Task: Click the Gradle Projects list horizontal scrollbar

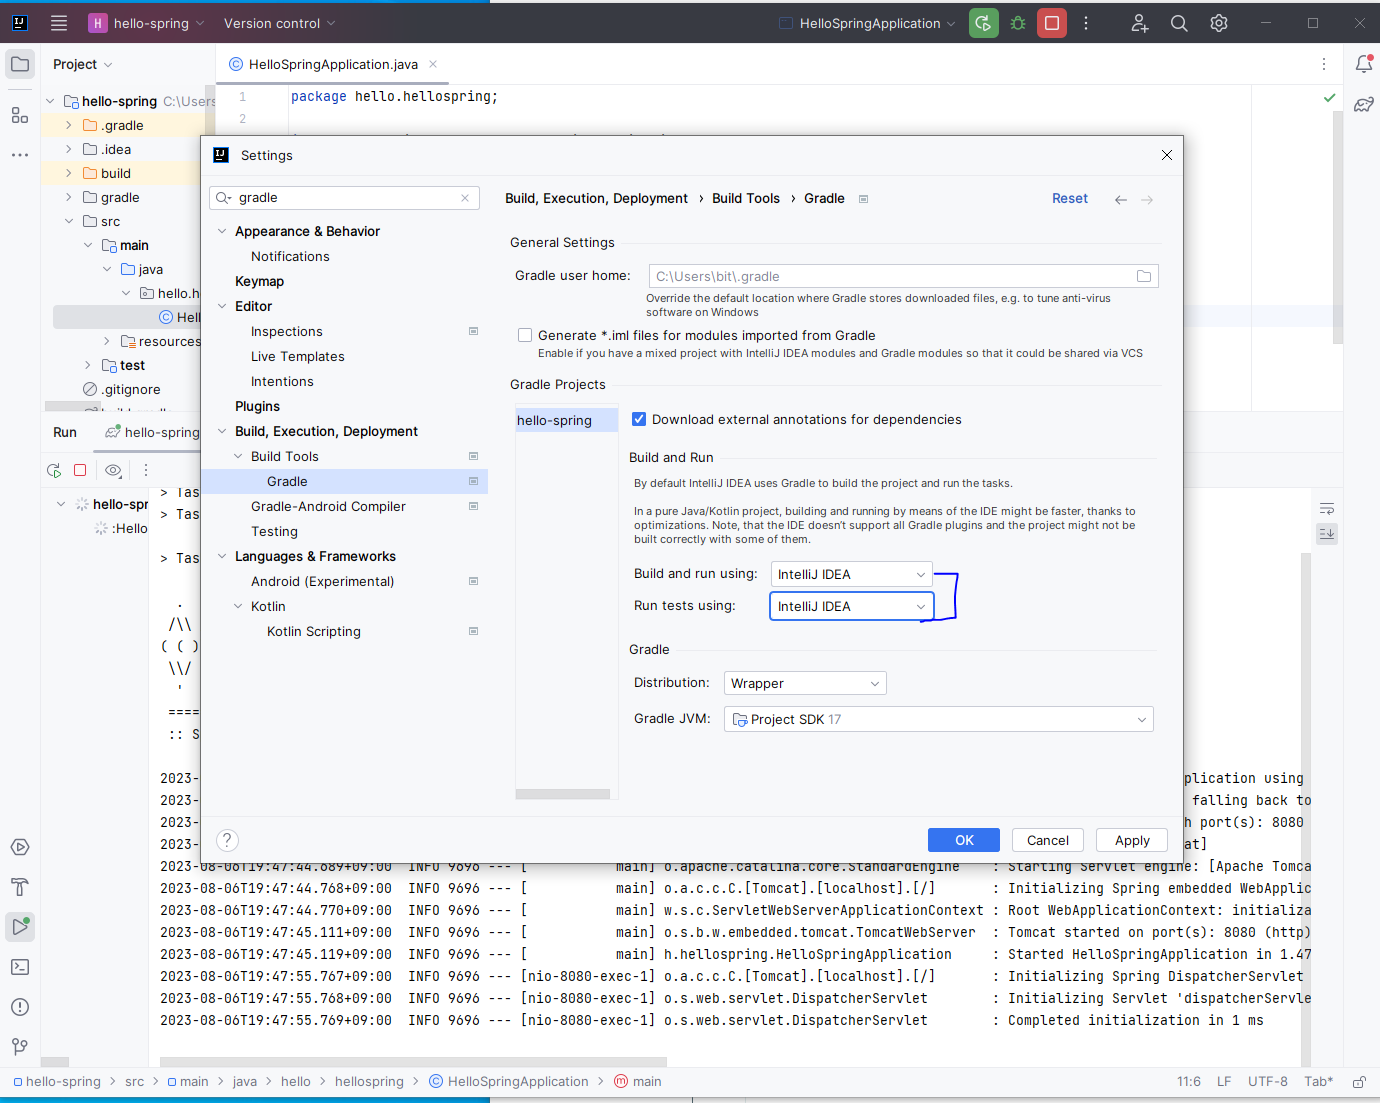Action: (563, 794)
